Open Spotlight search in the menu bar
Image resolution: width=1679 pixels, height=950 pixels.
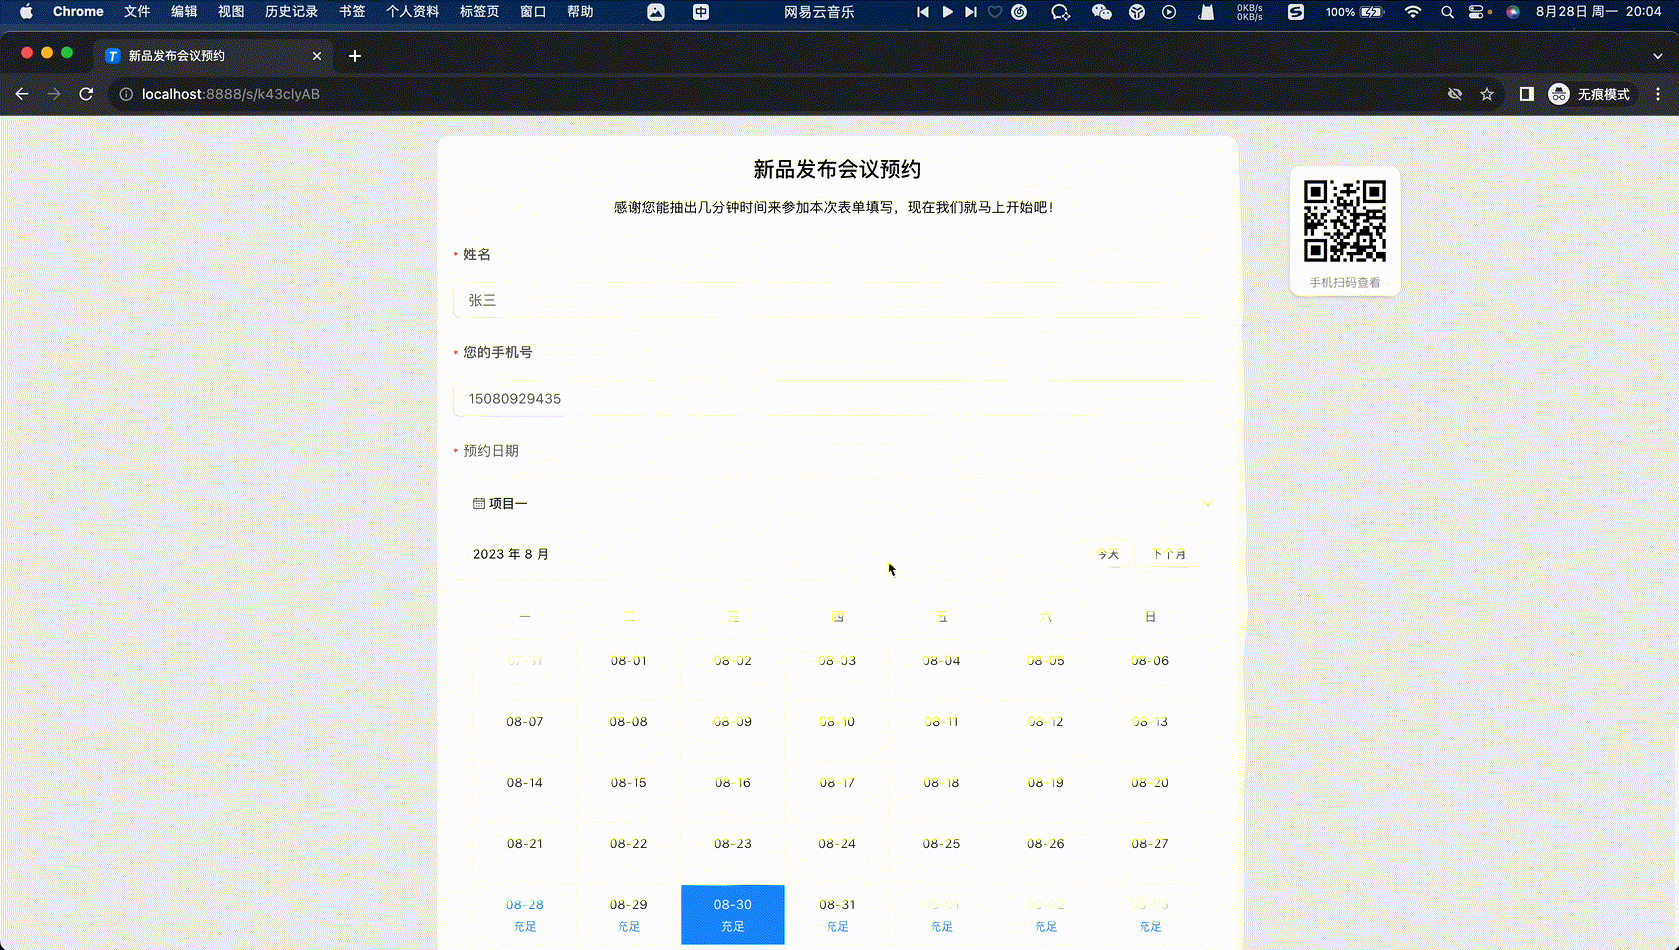1447,12
